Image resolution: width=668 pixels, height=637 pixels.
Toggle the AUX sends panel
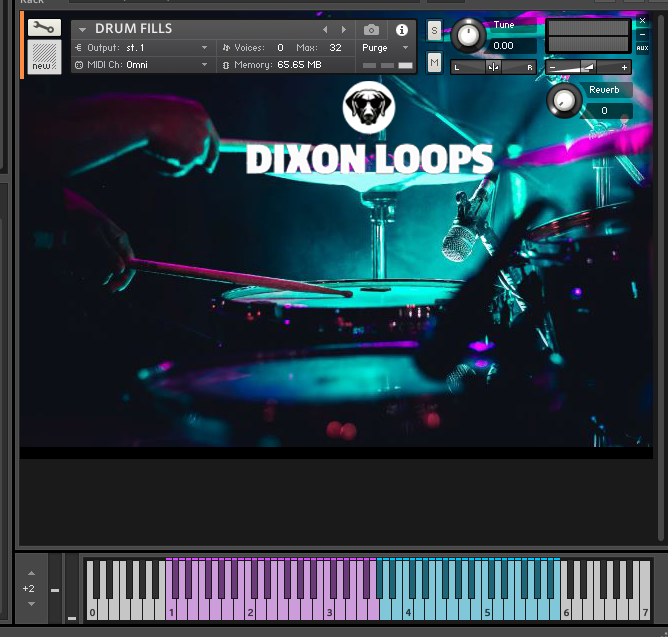coord(642,48)
